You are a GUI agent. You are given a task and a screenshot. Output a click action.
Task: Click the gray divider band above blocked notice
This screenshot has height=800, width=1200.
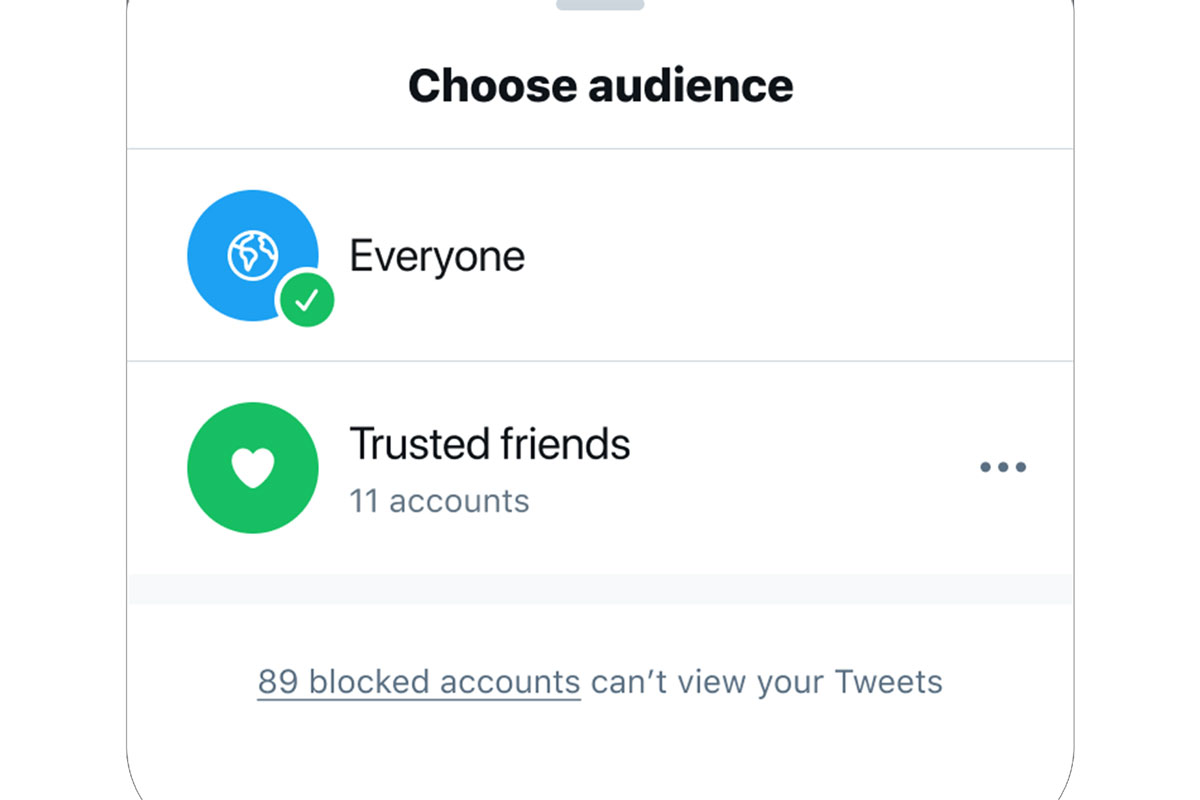click(x=600, y=589)
